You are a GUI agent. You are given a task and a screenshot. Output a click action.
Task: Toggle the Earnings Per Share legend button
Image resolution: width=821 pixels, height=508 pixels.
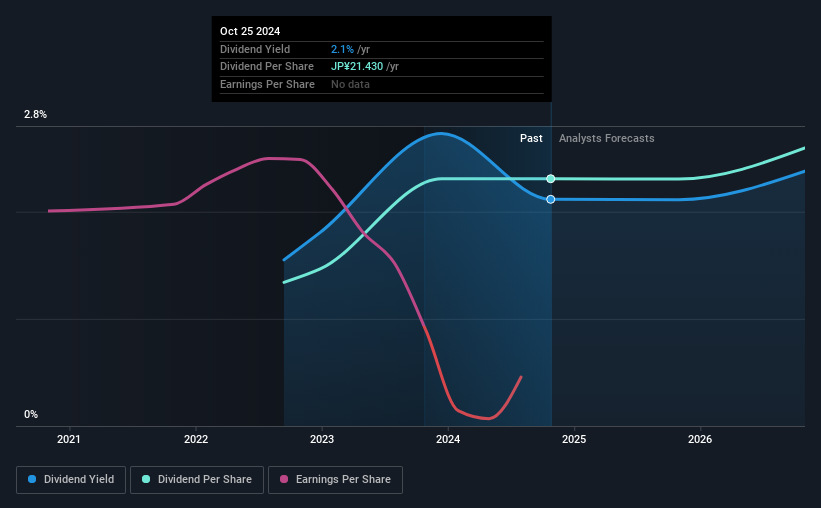pyautogui.click(x=335, y=480)
